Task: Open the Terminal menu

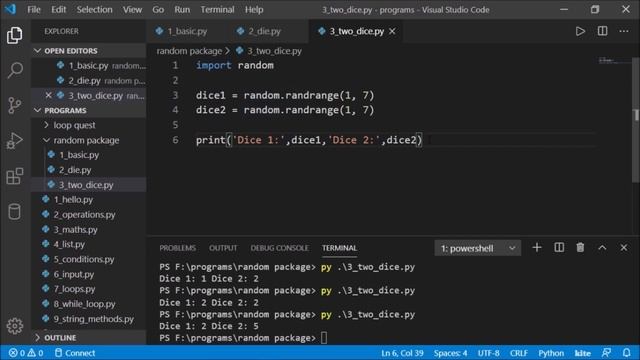Action: (x=217, y=9)
